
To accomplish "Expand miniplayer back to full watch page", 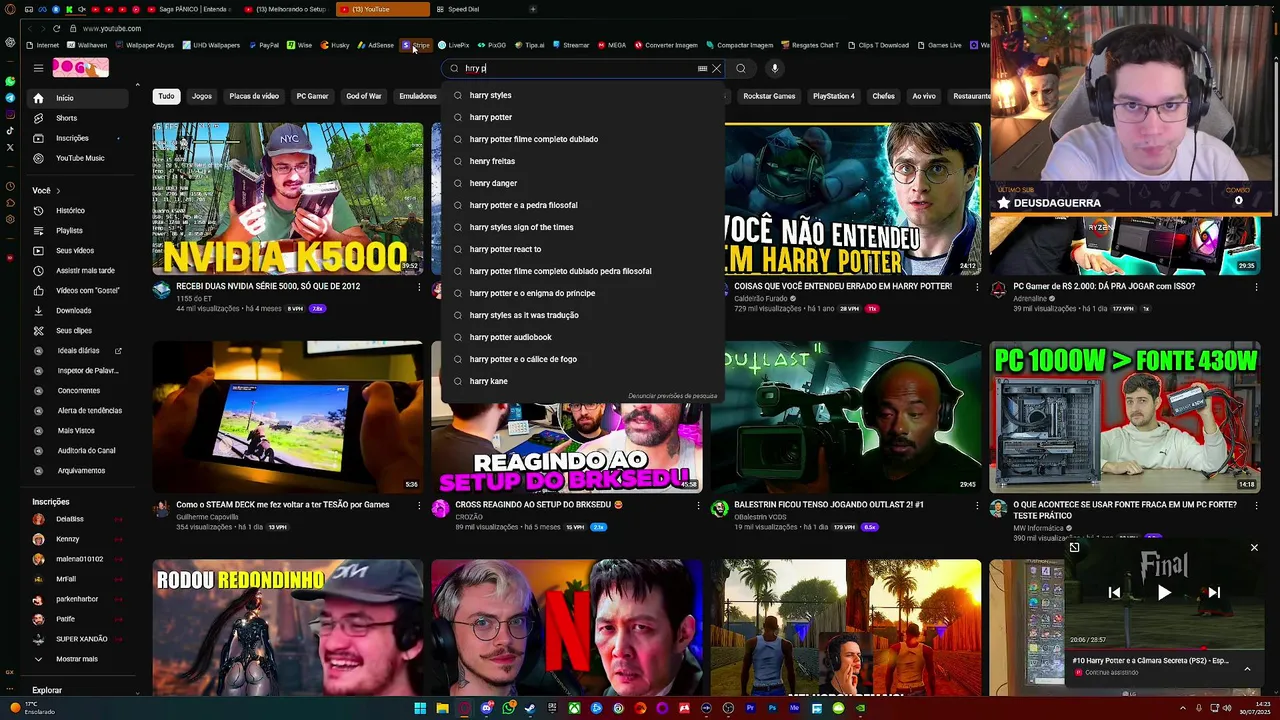I will [x=1074, y=547].
